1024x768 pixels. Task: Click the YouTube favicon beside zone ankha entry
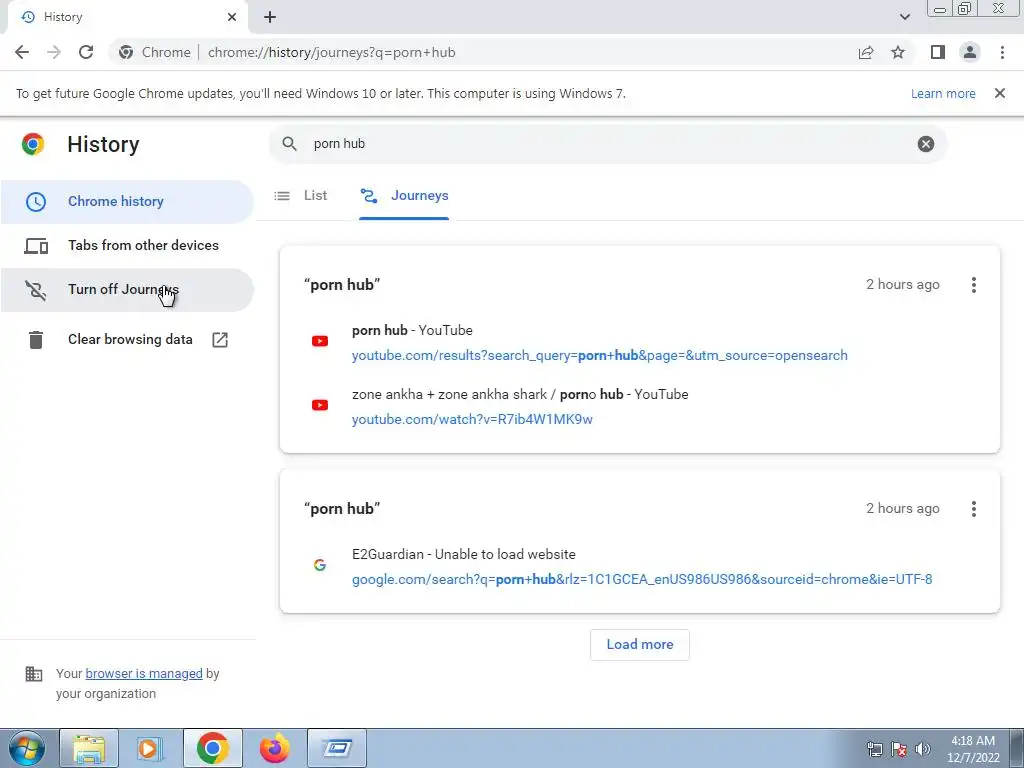coord(320,405)
